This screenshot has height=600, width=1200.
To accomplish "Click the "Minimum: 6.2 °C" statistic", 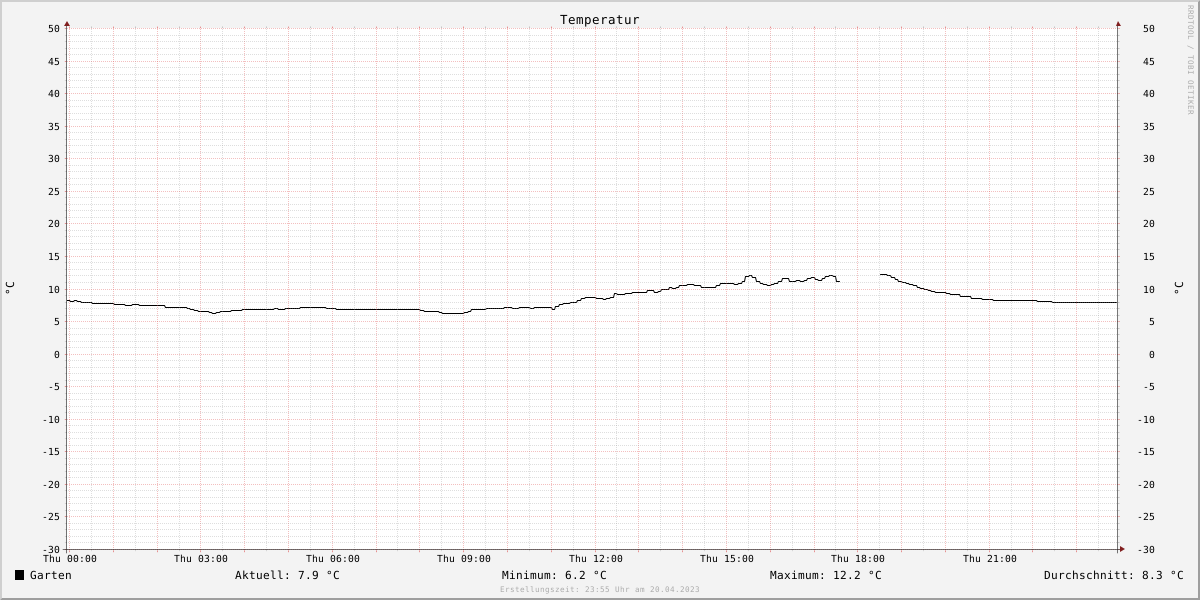I will coord(554,575).
